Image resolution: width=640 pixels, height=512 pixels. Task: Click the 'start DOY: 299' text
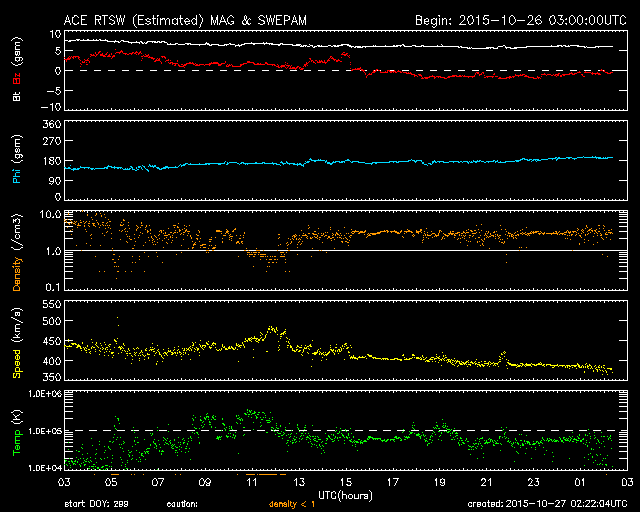coord(96,504)
